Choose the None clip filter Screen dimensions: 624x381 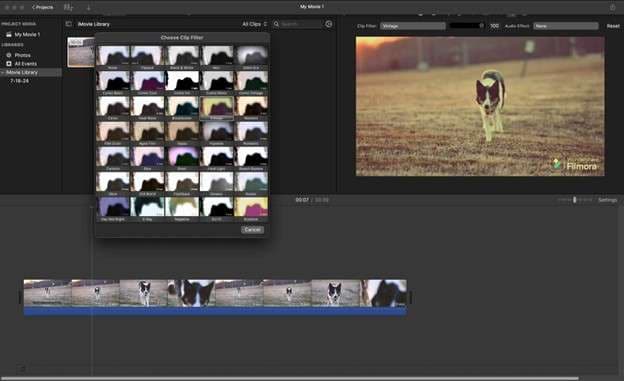[x=113, y=57]
